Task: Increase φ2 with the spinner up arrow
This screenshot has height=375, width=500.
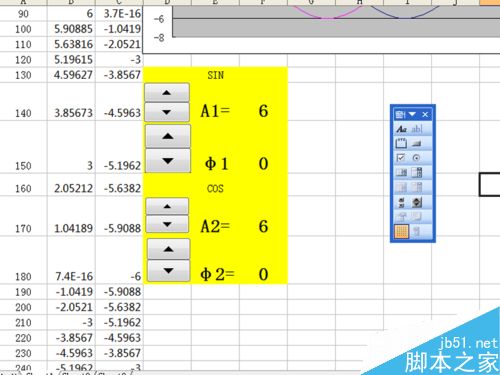Action: 169,249
